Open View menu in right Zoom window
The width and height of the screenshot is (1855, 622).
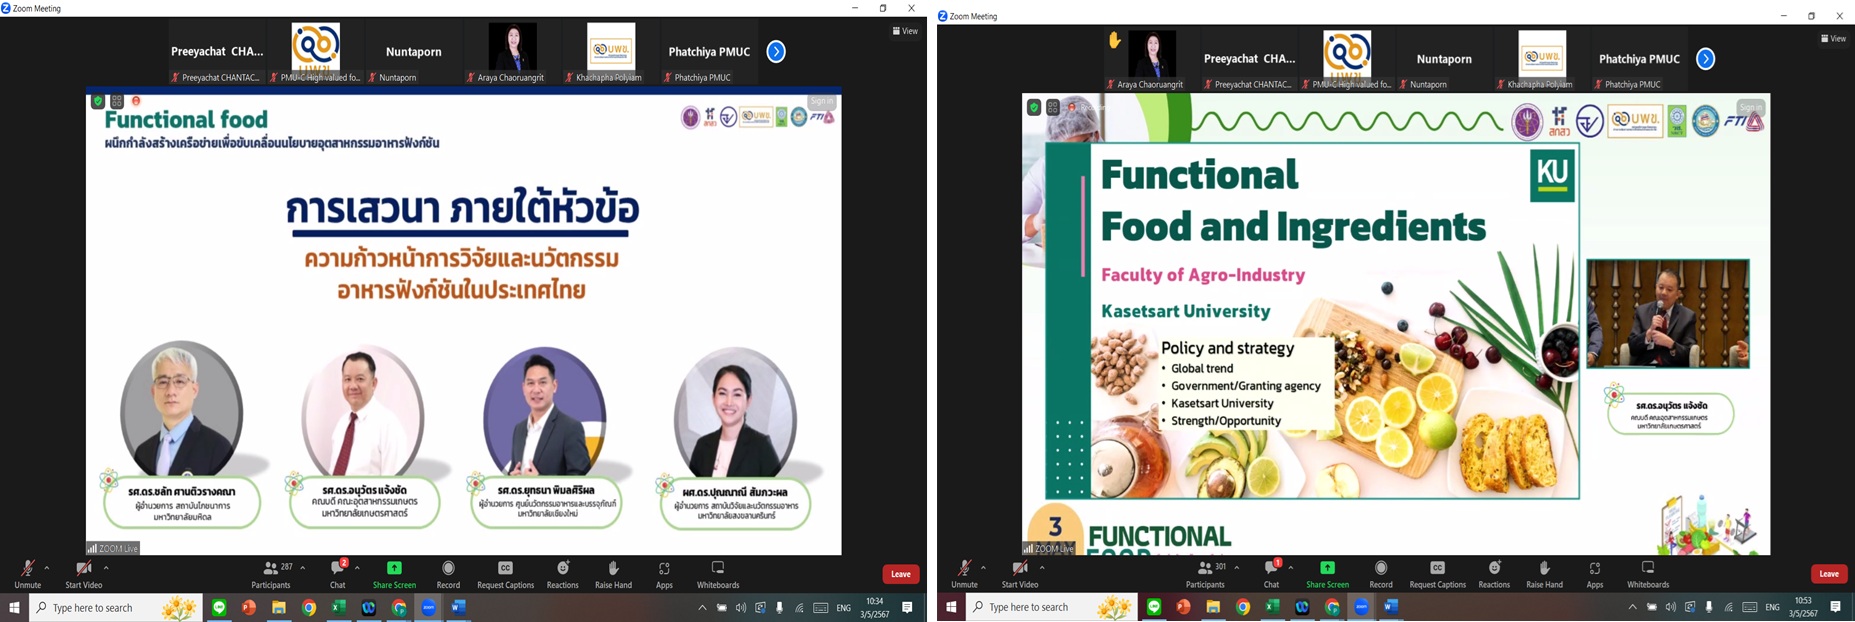point(1833,39)
